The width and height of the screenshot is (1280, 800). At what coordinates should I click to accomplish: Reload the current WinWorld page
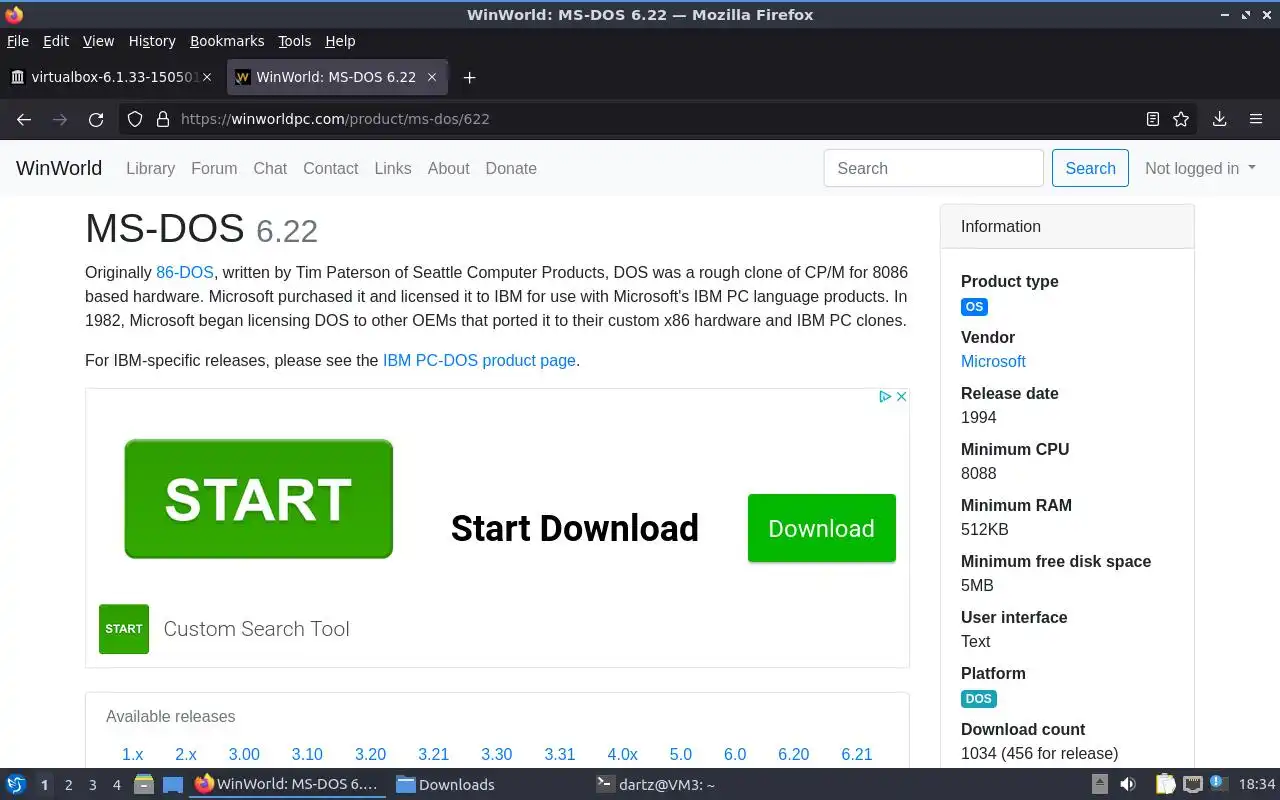point(96,119)
